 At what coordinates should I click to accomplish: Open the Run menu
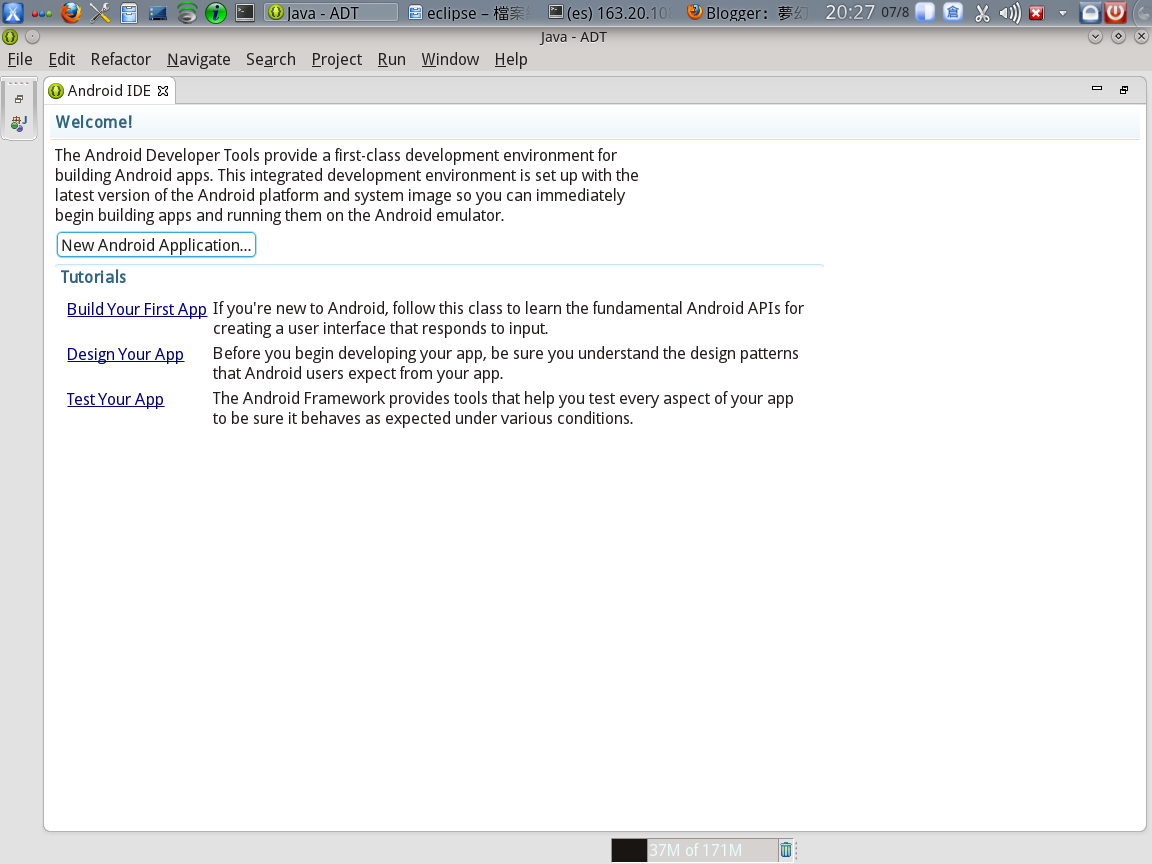tap(392, 60)
